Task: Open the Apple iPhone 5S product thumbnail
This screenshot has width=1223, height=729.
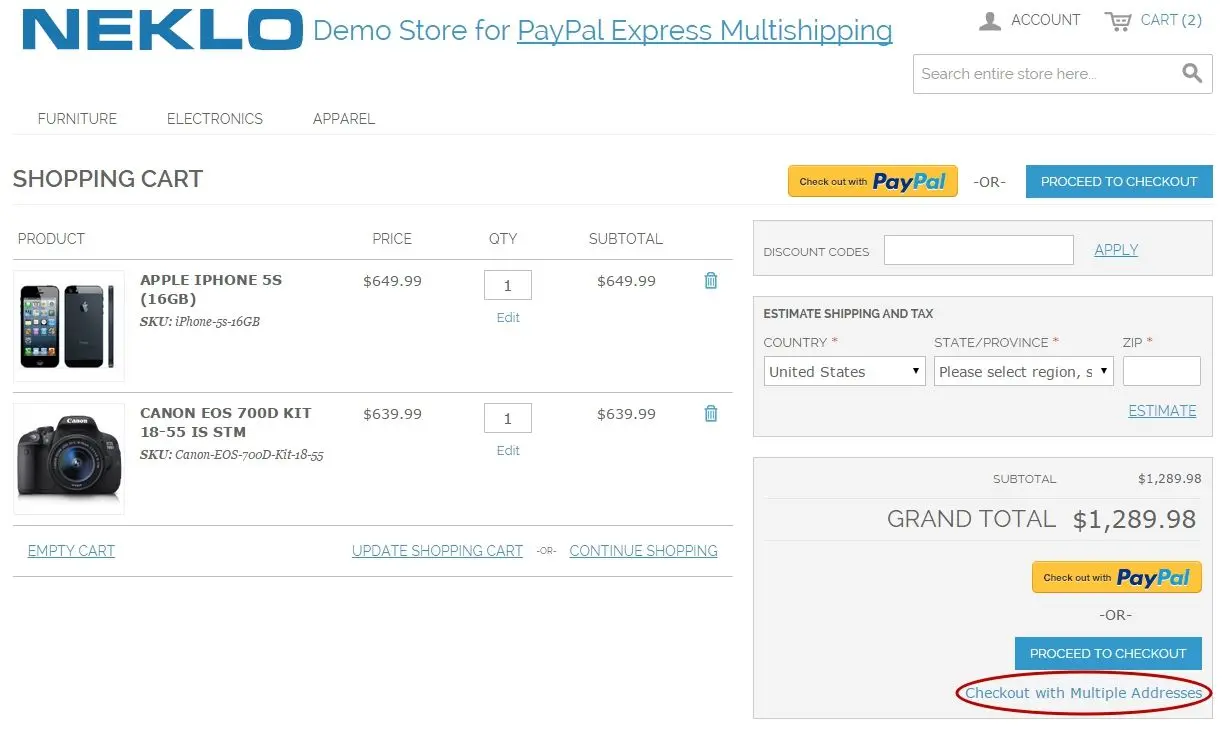Action: 69,326
